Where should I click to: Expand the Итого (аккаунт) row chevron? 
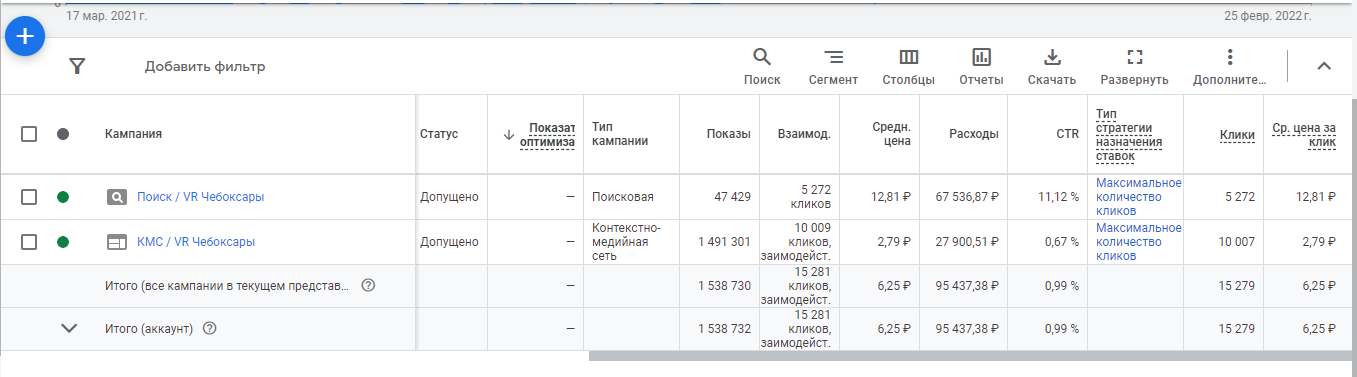pos(69,328)
